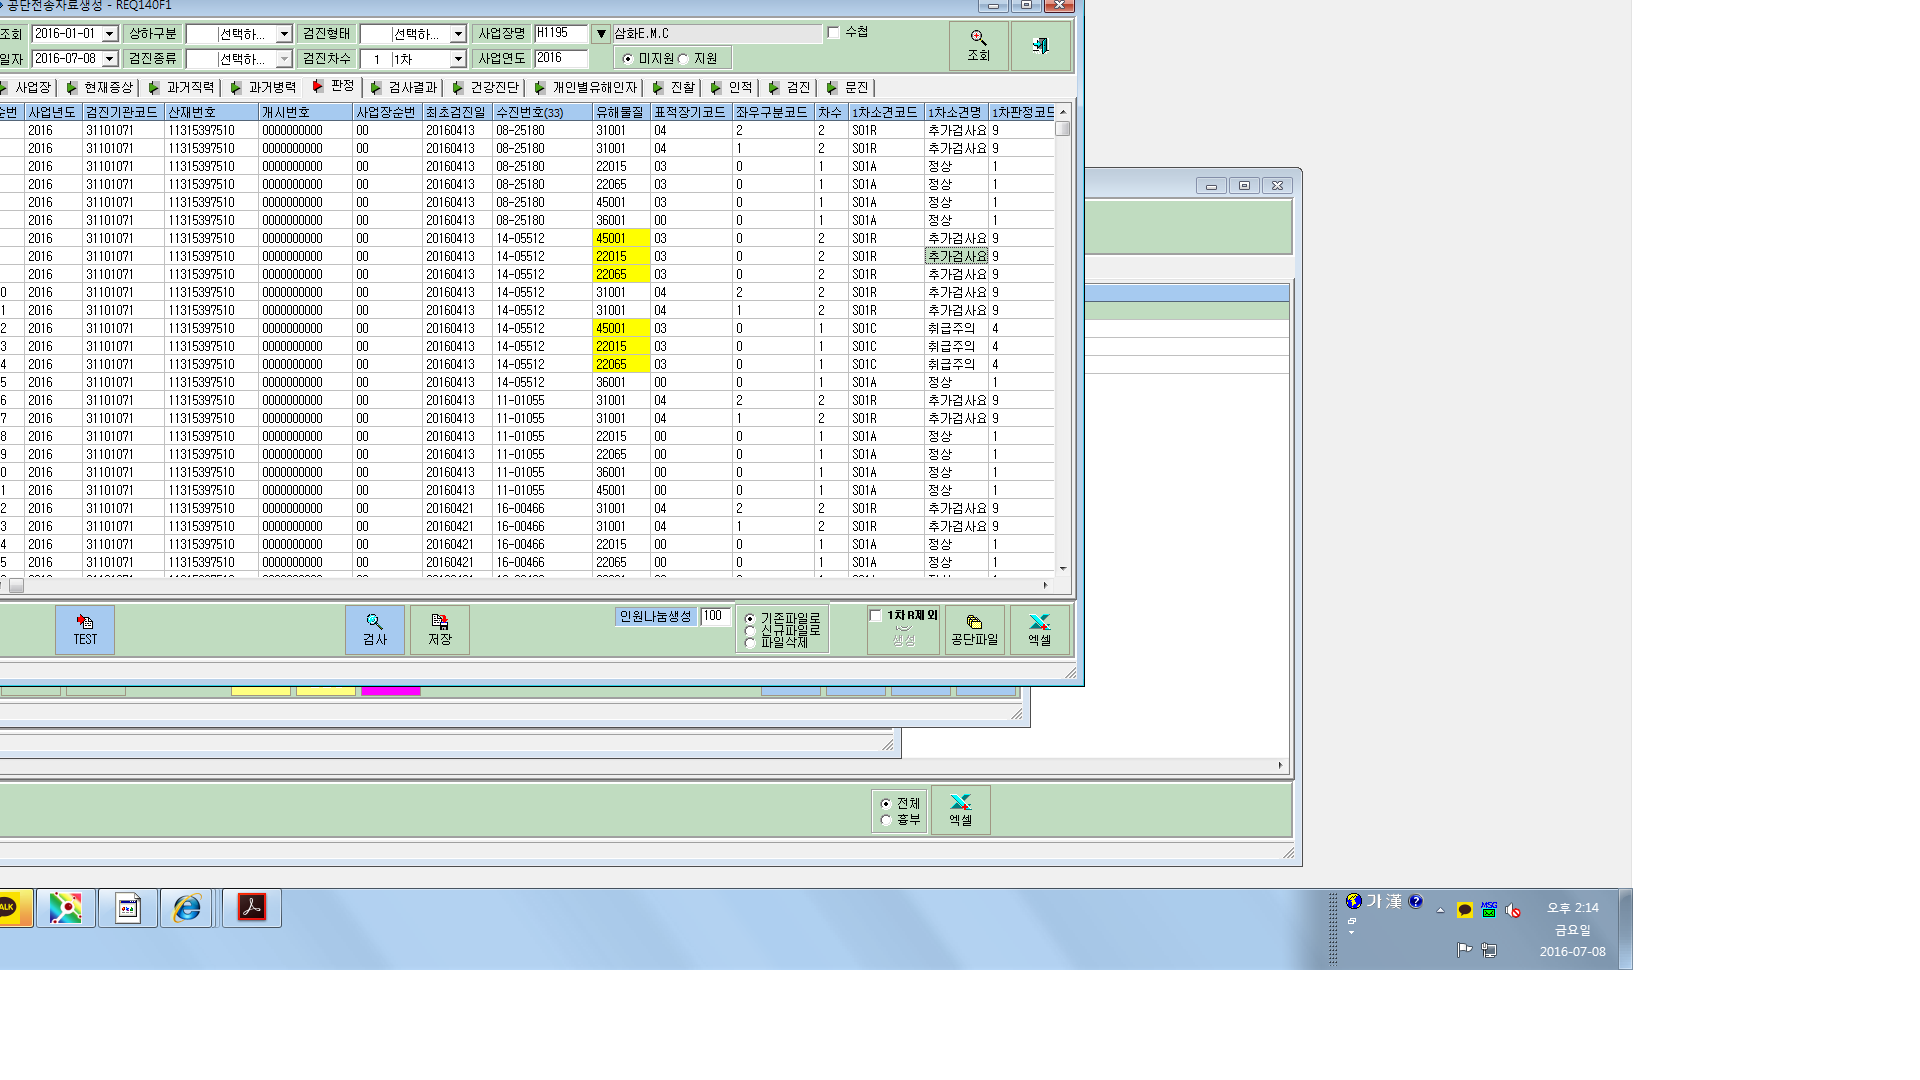Switch to the 검사결과 tab

click(x=404, y=88)
